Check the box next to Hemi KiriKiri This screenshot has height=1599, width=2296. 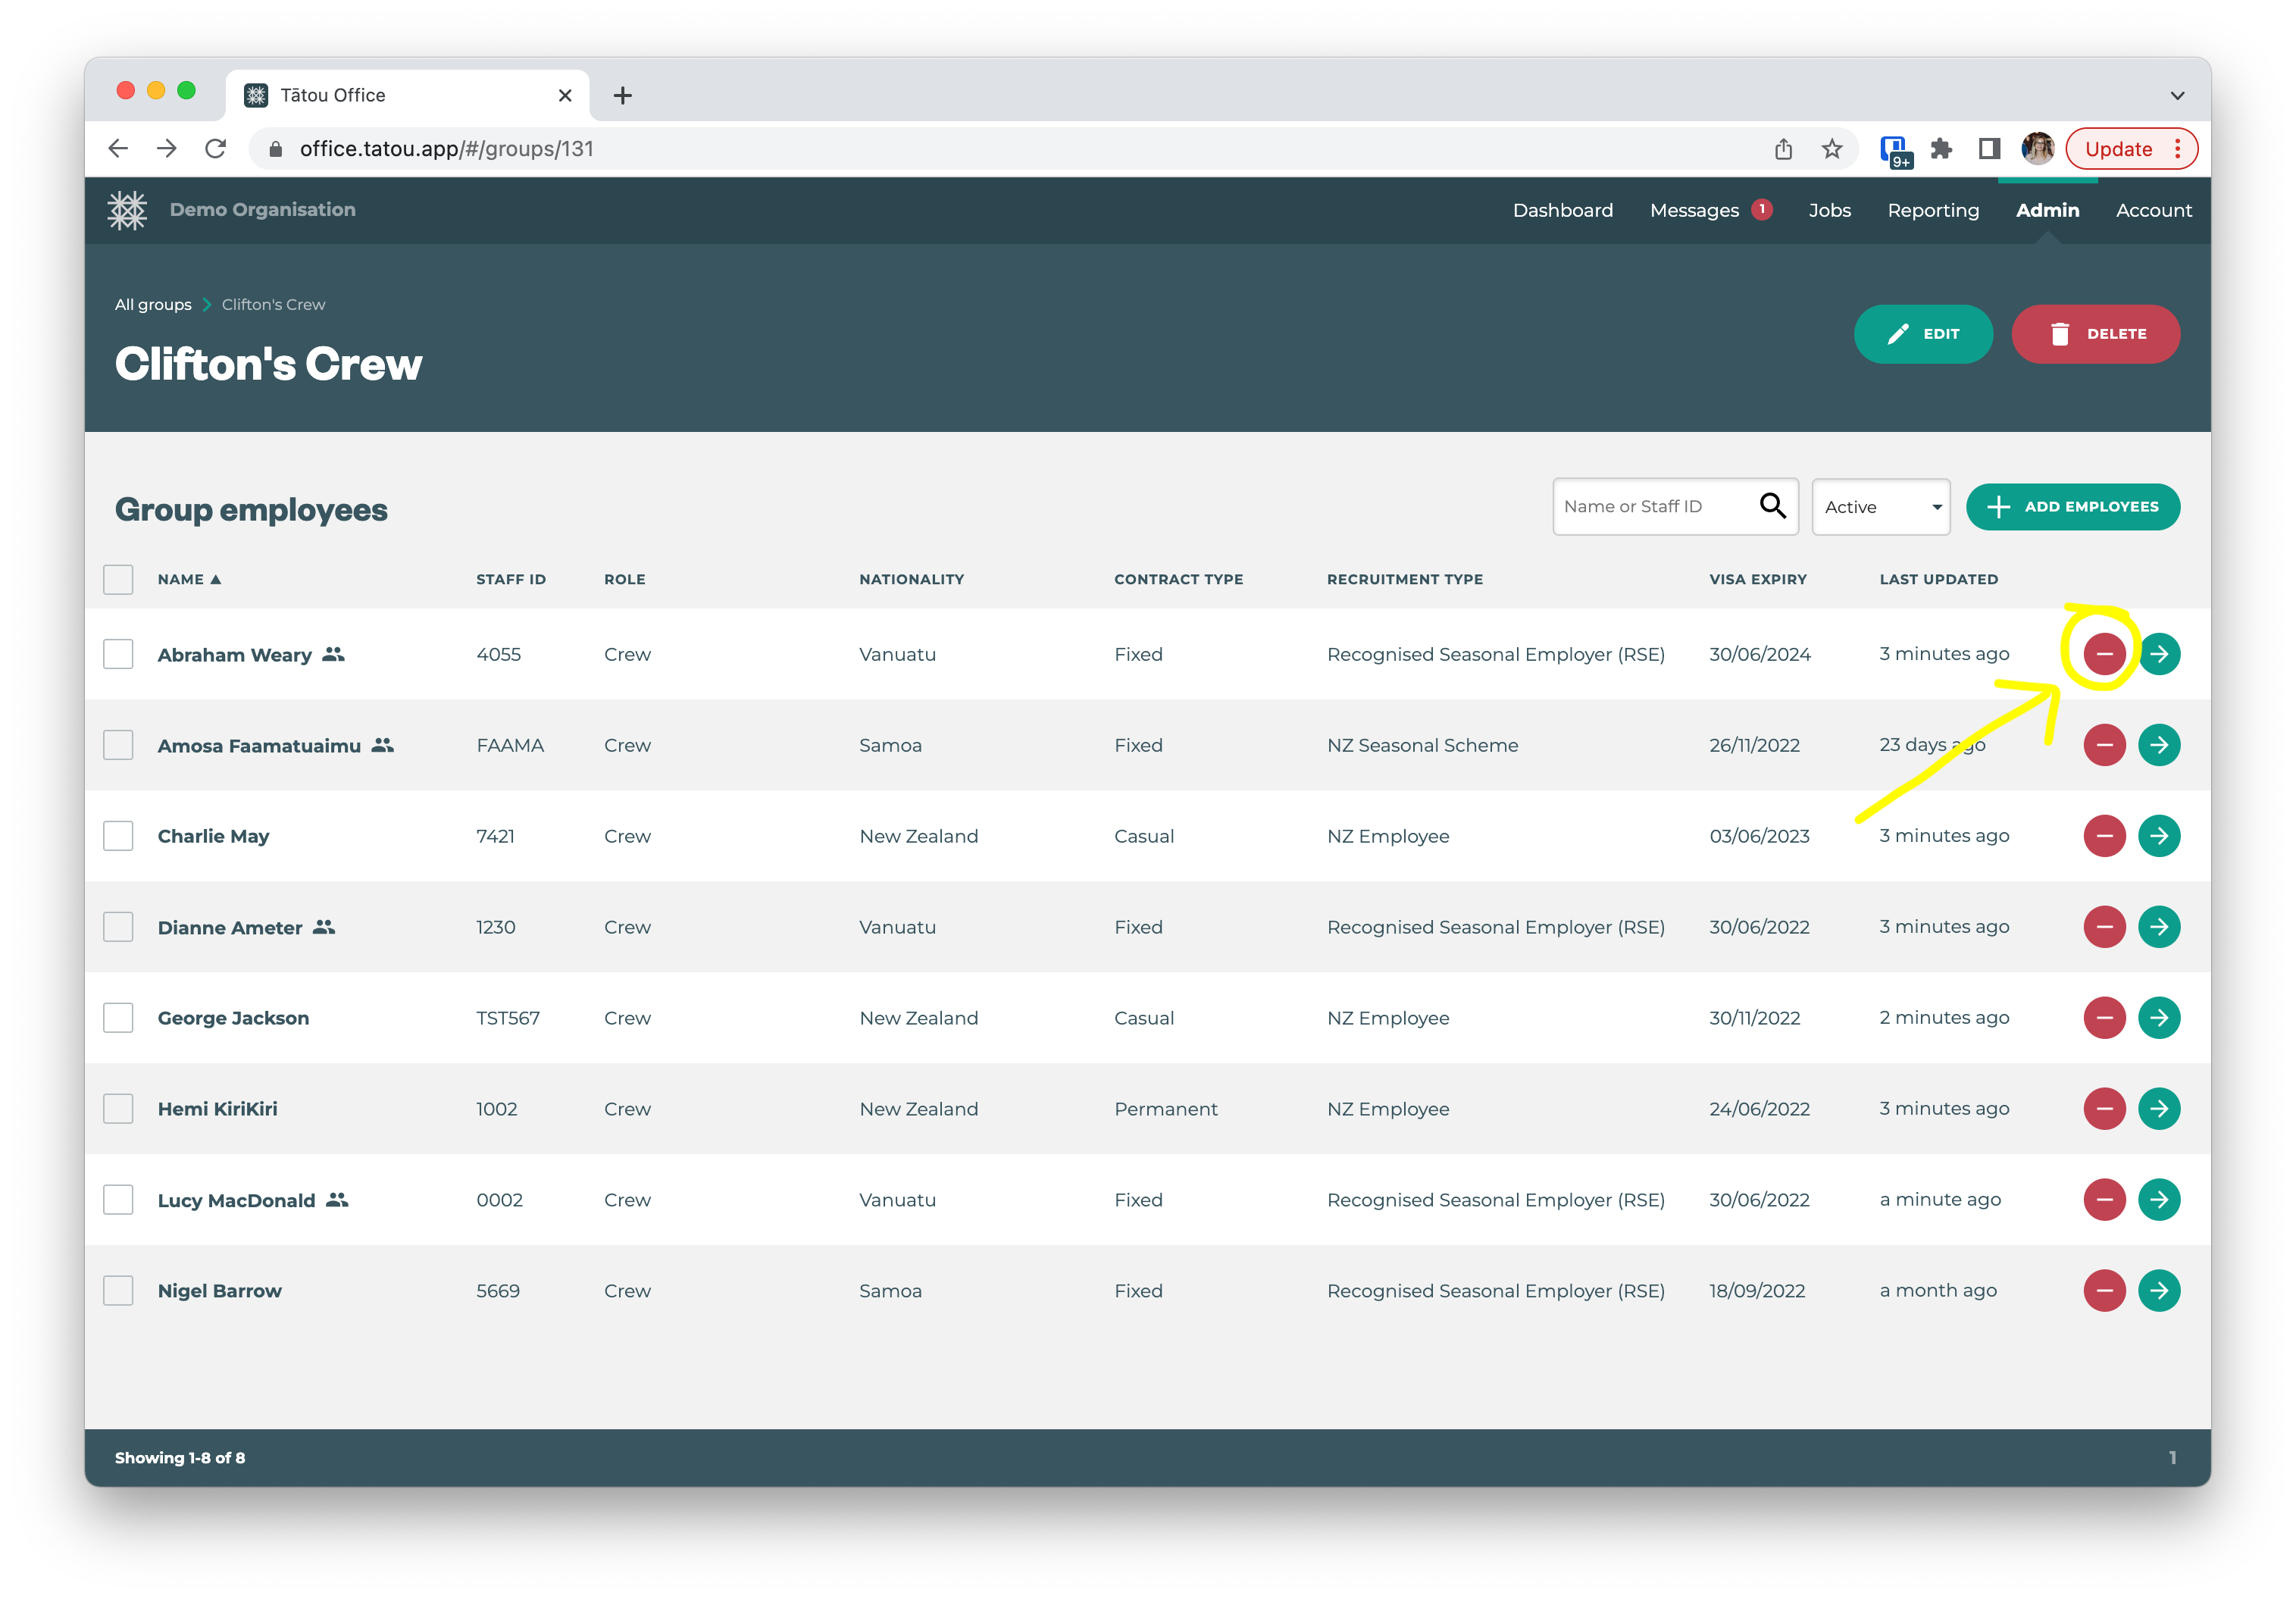pos(118,1108)
